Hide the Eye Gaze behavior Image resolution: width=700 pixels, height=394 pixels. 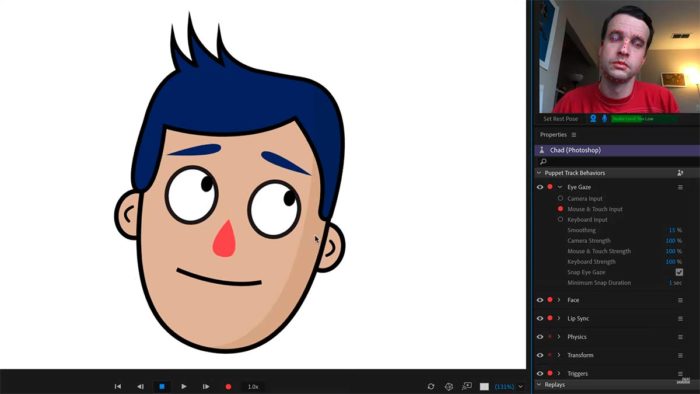[540, 187]
